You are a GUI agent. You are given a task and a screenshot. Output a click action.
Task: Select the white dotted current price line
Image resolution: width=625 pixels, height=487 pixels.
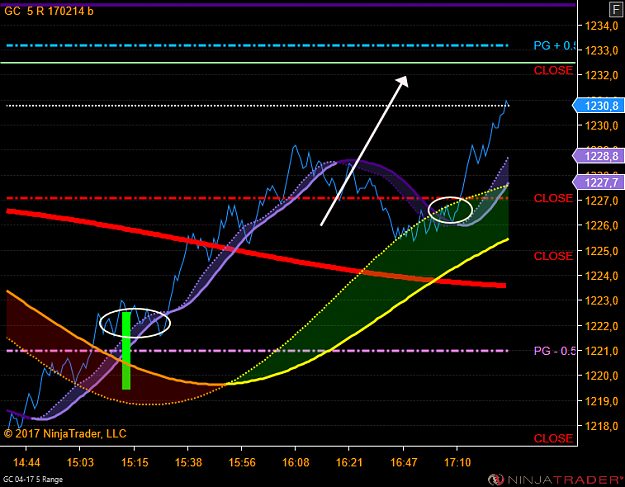pyautogui.click(x=257, y=106)
